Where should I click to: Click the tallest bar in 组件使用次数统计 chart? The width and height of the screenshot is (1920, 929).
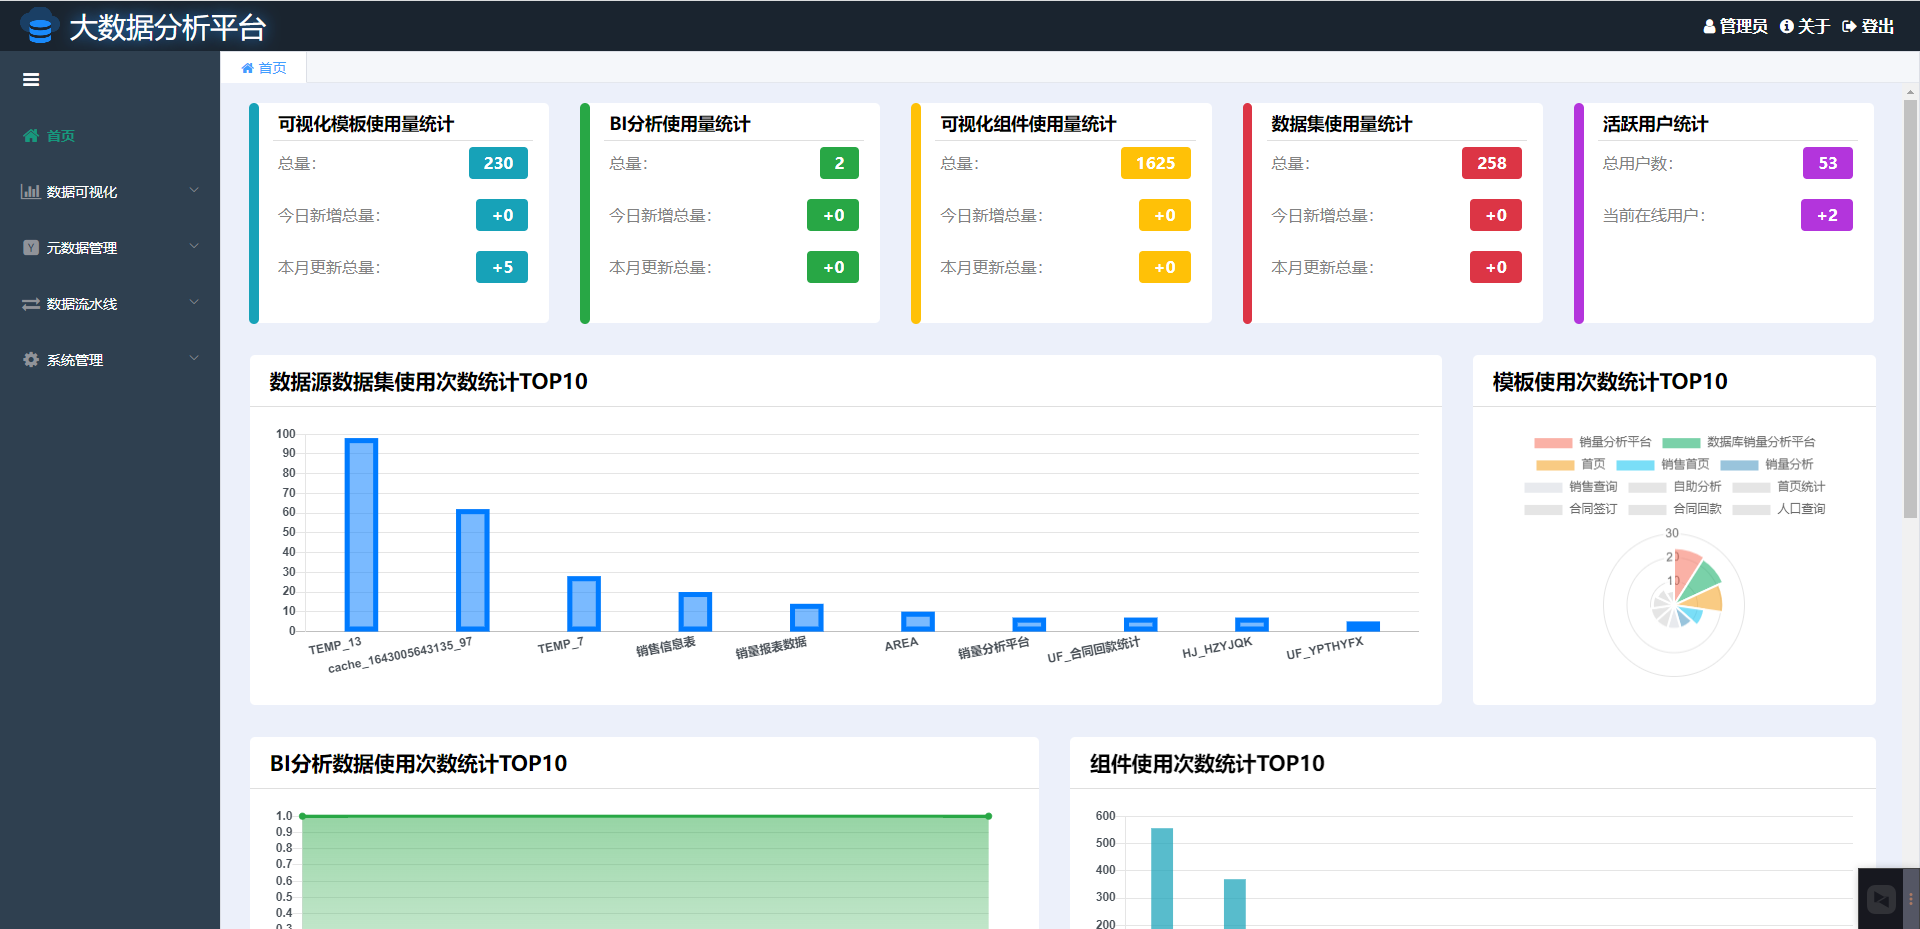1162,878
